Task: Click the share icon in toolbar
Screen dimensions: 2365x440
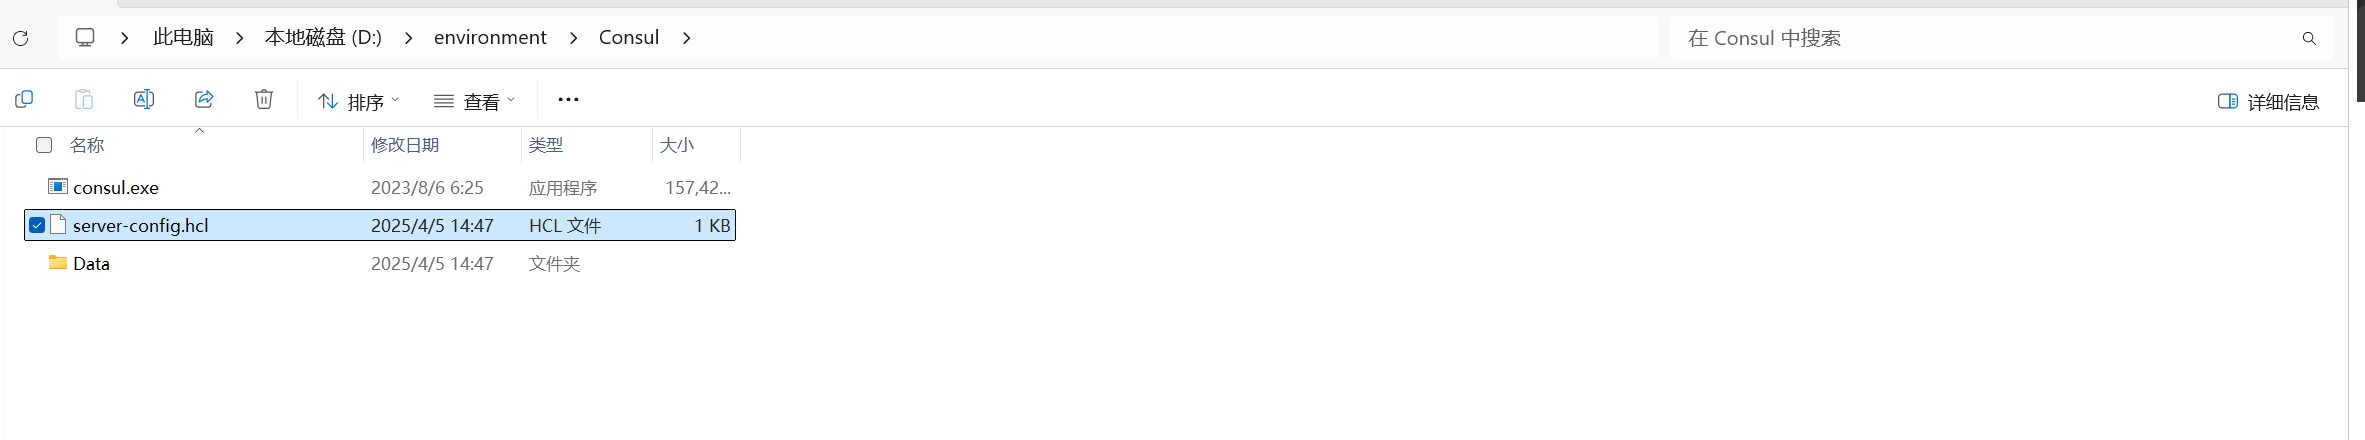Action: pyautogui.click(x=204, y=99)
